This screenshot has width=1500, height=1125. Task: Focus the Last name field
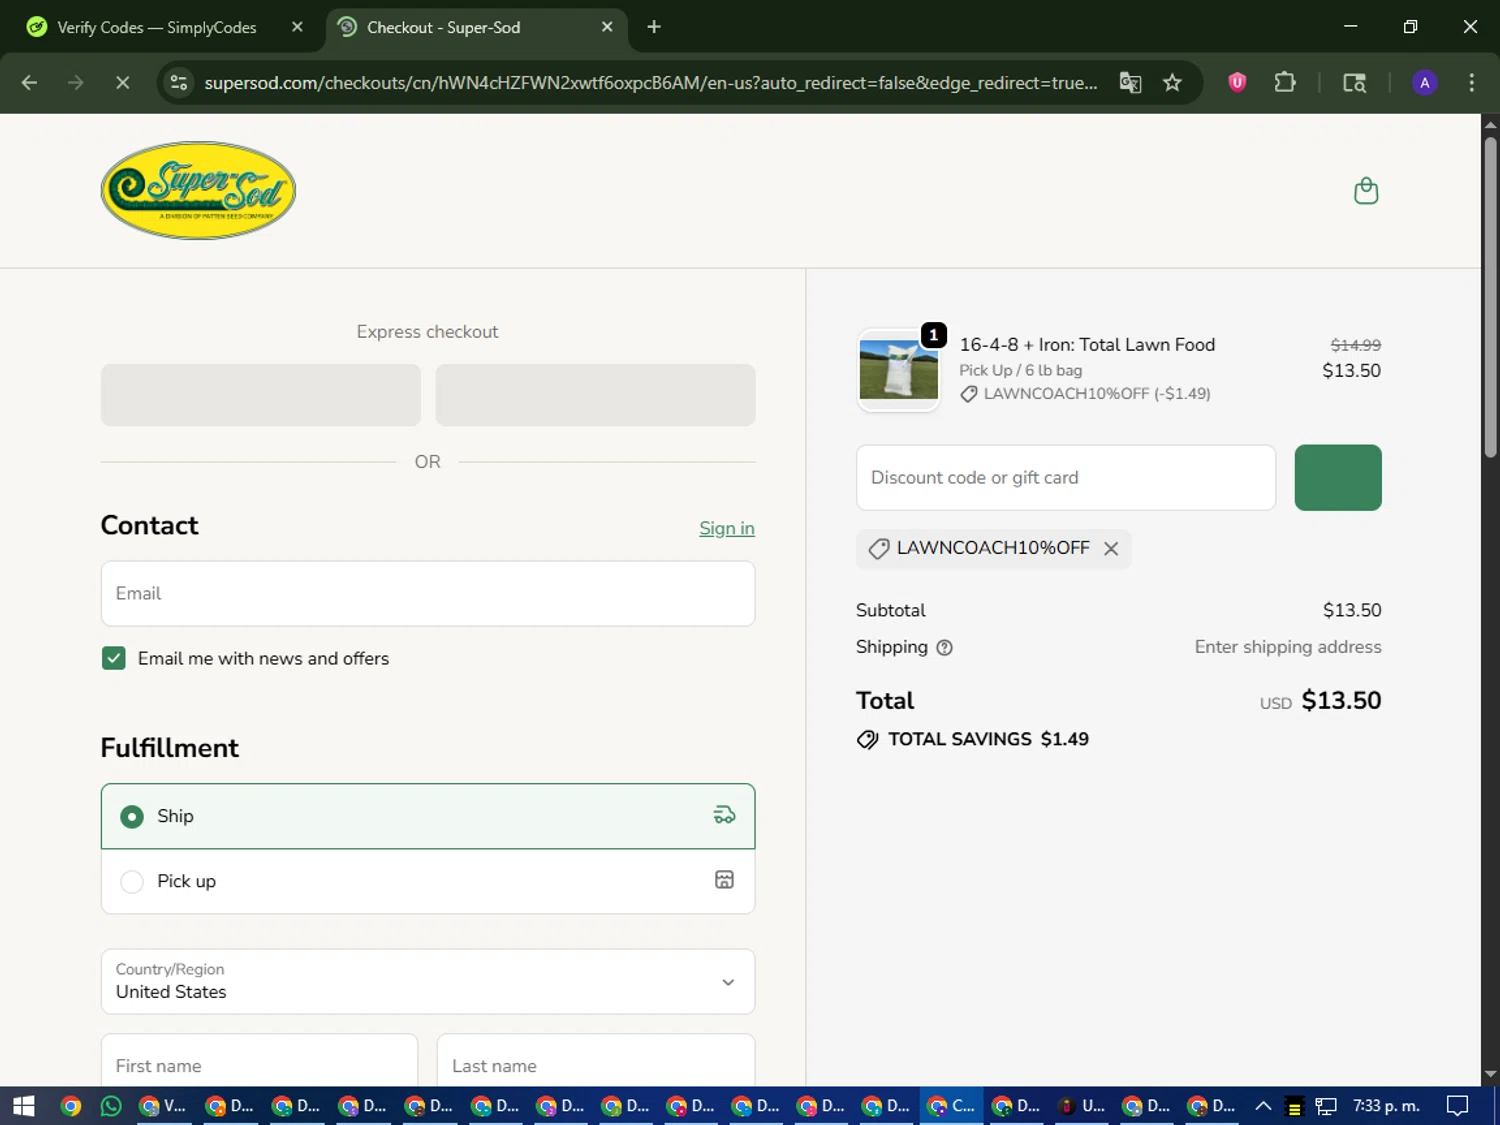click(x=596, y=1062)
